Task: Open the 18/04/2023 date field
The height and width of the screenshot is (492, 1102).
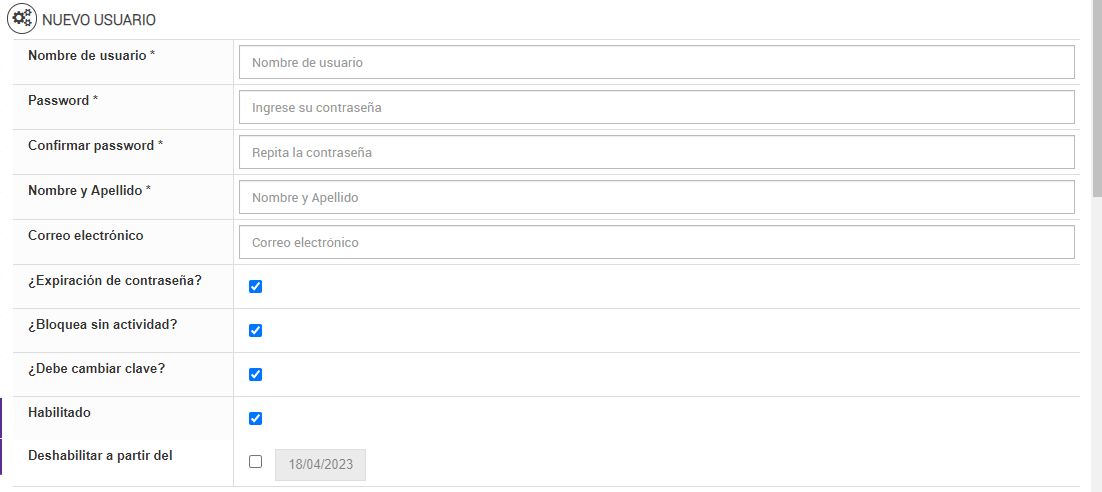Action: tap(320, 465)
